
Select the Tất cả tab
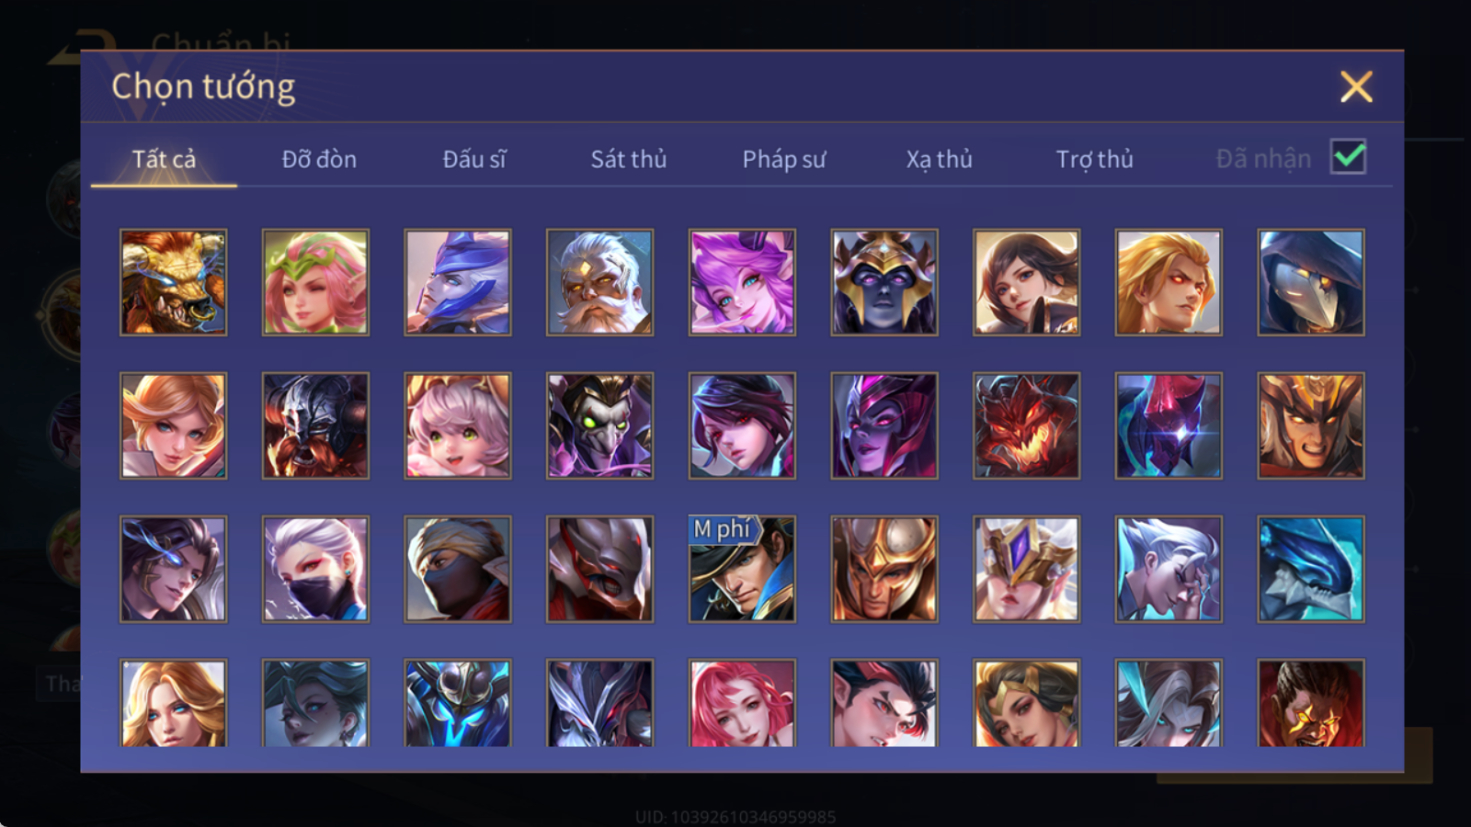click(x=164, y=159)
